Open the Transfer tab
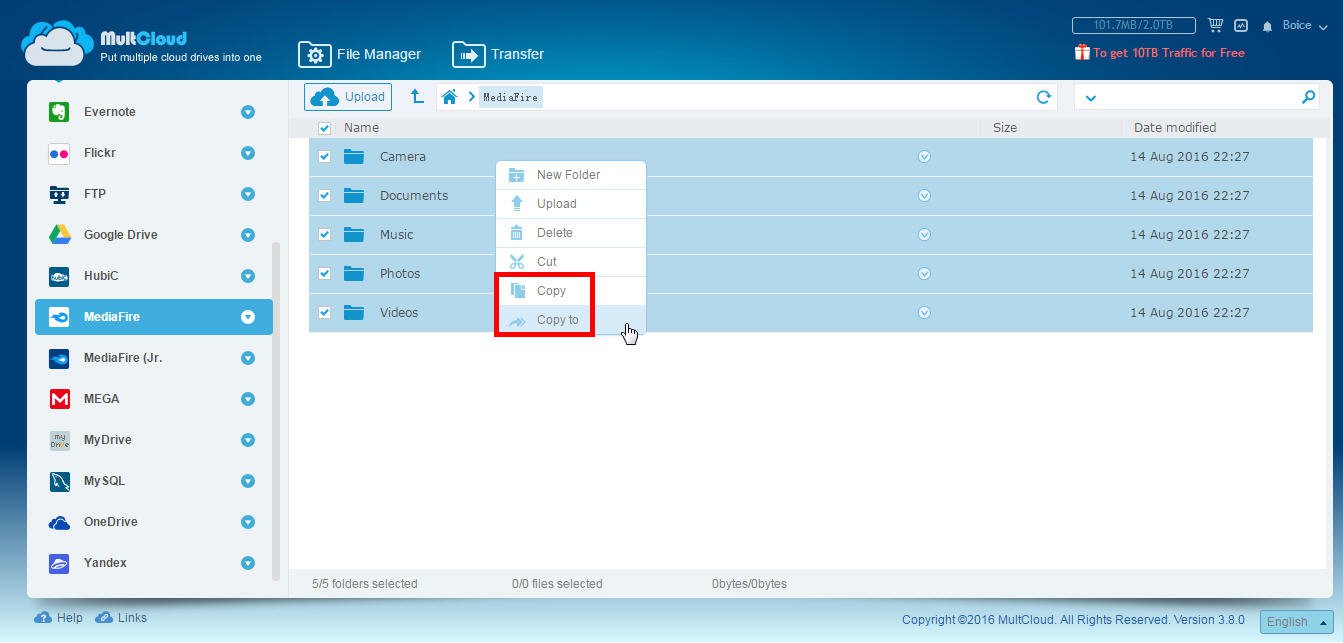 498,54
